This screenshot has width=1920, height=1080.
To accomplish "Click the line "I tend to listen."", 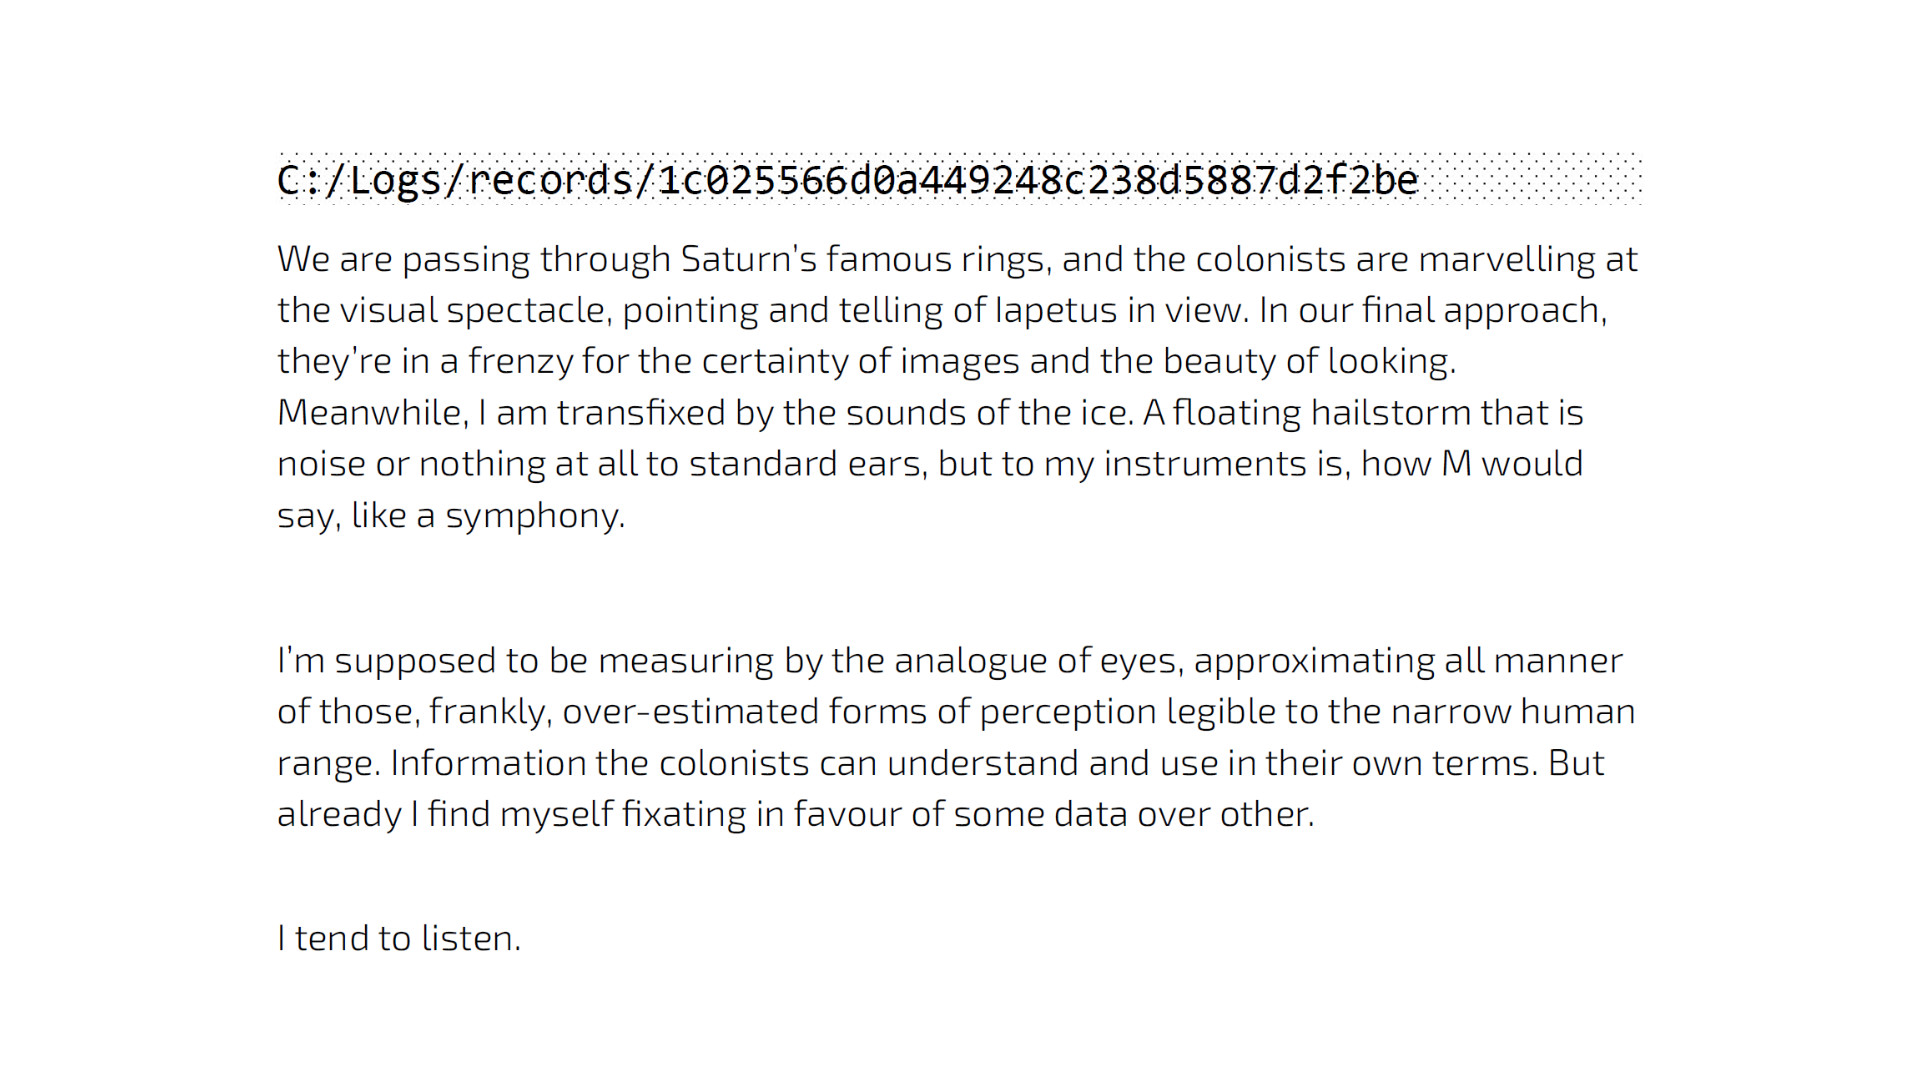I will pos(399,938).
